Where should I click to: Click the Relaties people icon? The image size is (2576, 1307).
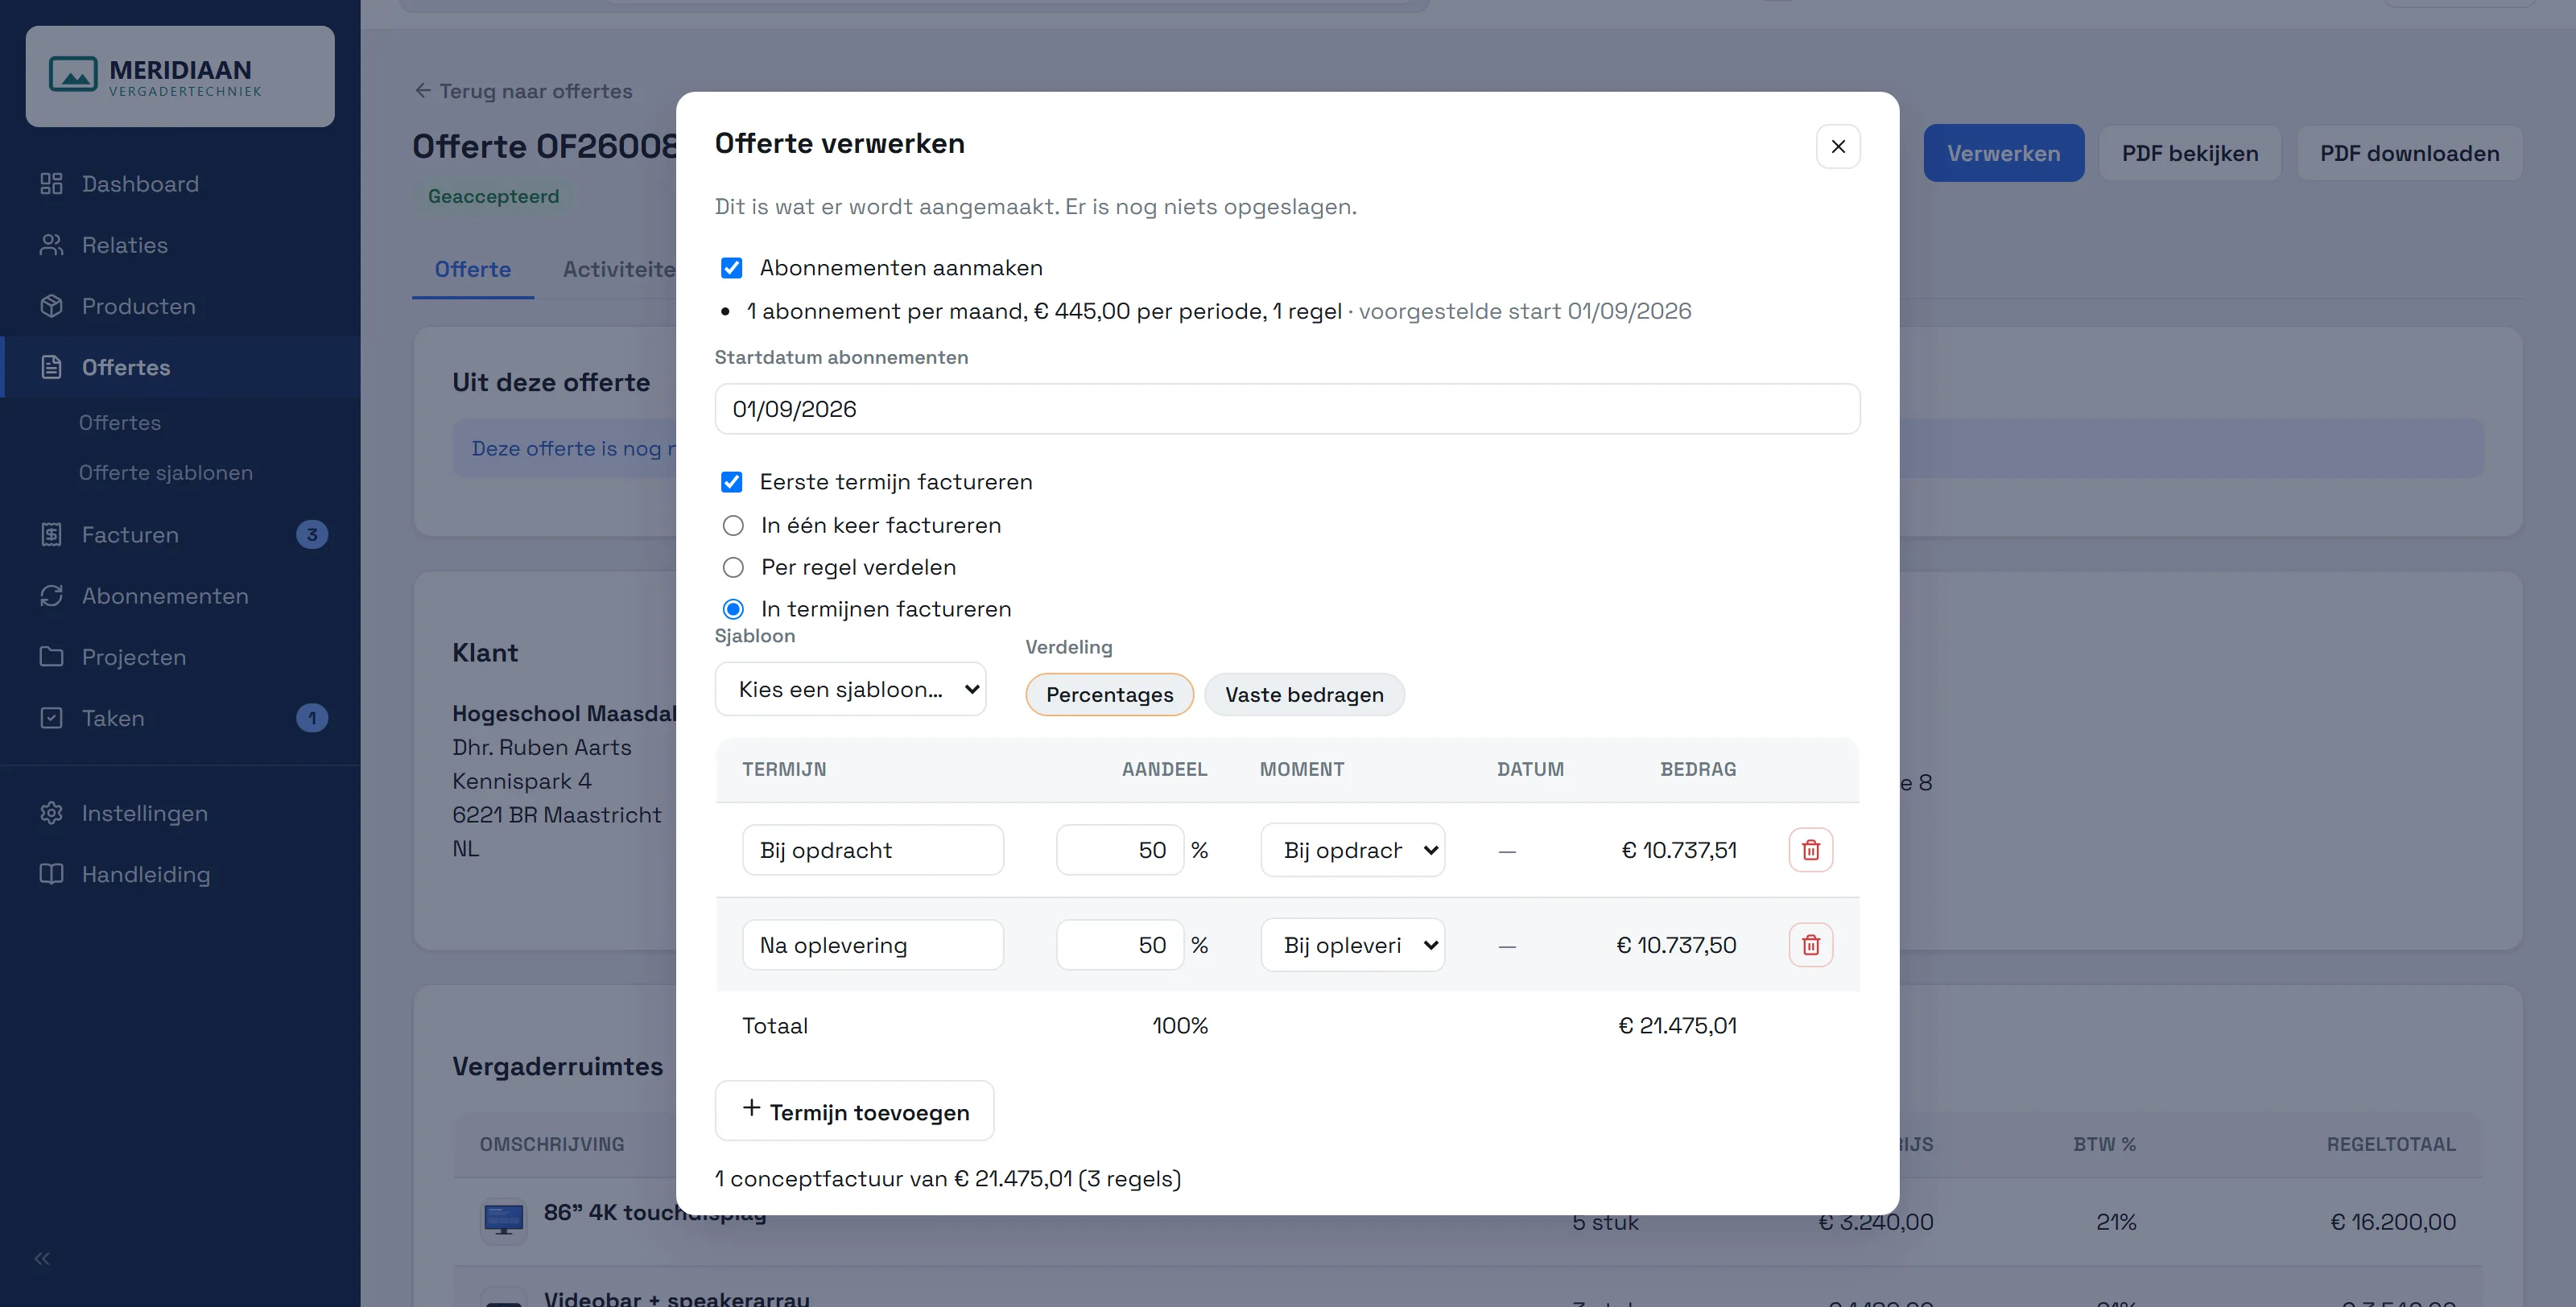click(x=51, y=245)
